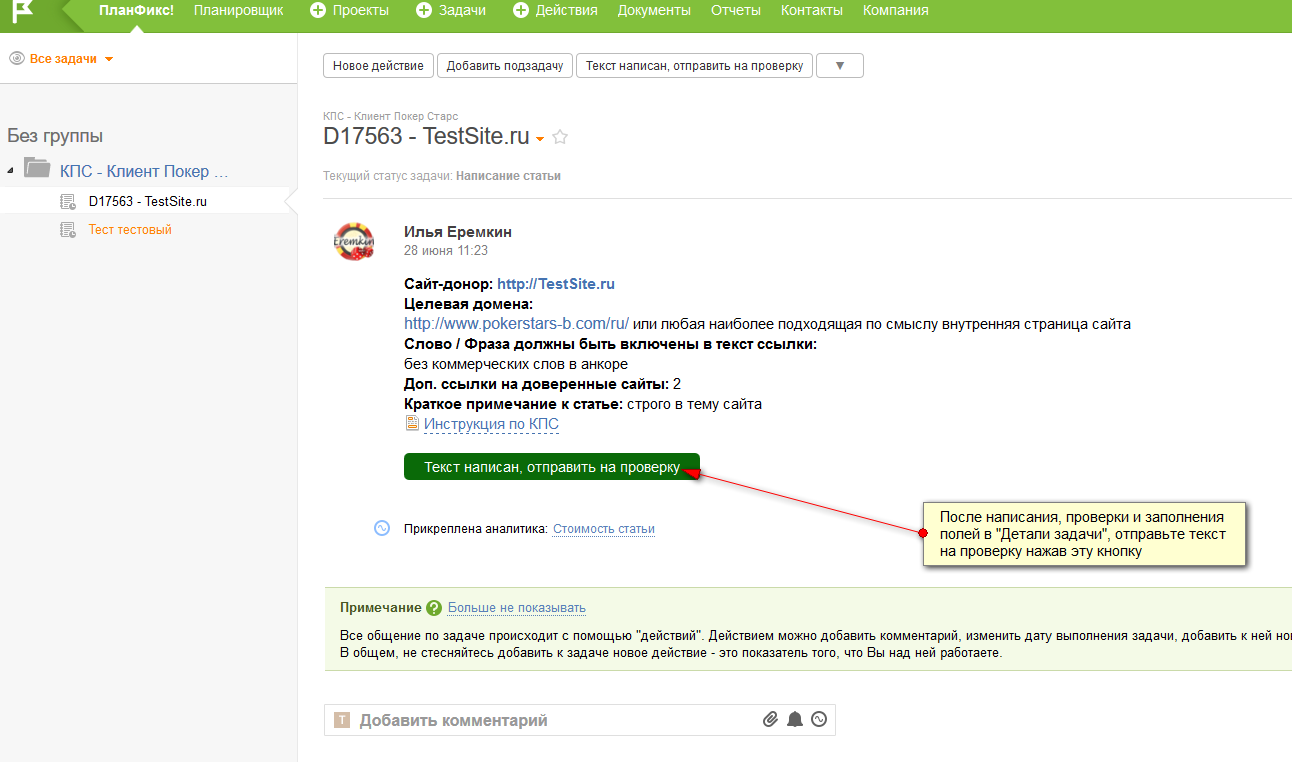Viewport: 1292px width, 762px height.
Task: Click the green Текст написан, отправить на проверку button
Action: coord(552,467)
